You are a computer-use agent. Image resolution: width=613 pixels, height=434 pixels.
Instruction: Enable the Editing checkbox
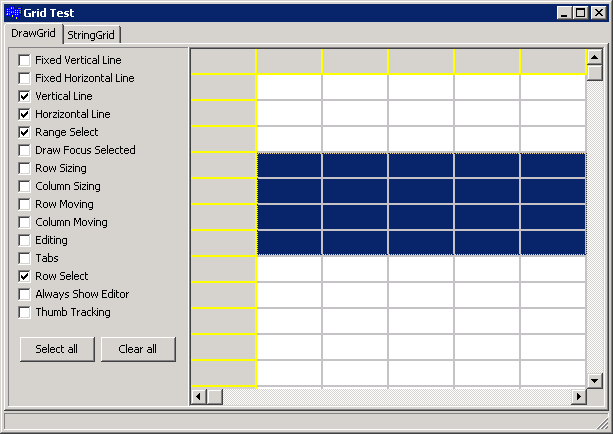point(24,240)
